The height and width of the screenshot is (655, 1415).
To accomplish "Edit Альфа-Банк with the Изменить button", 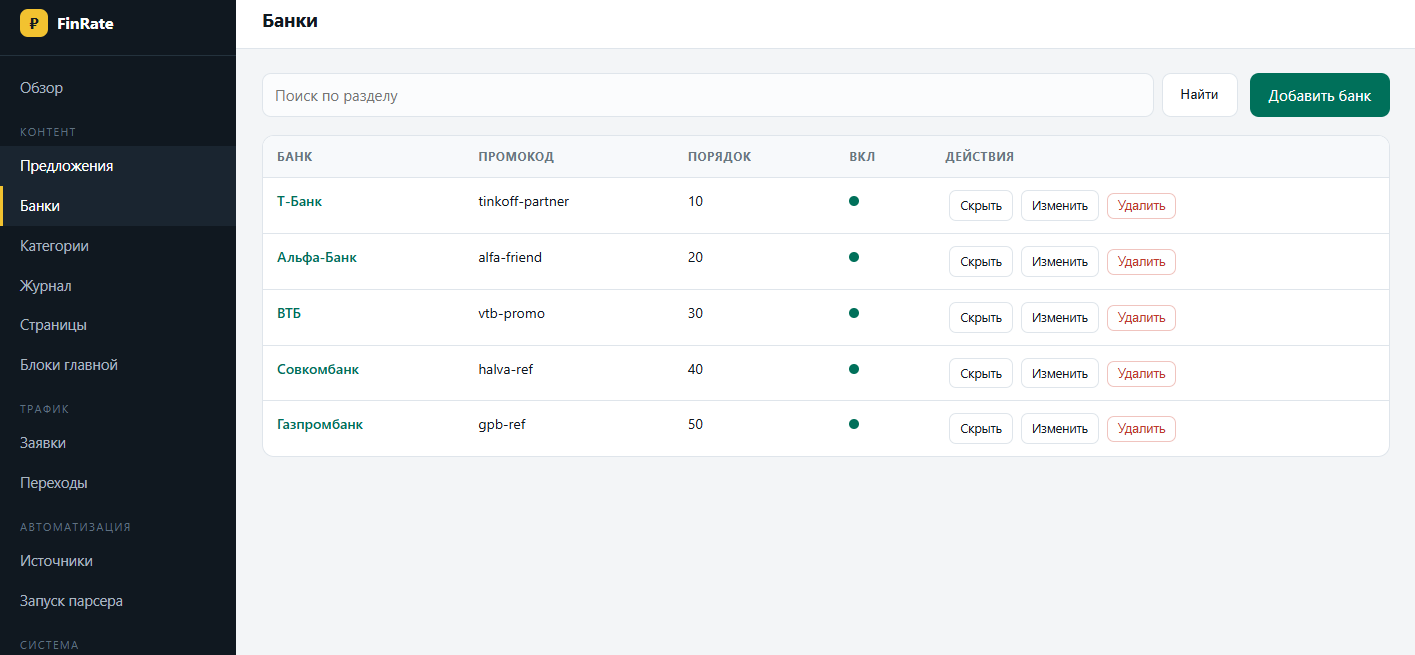I will pyautogui.click(x=1060, y=262).
